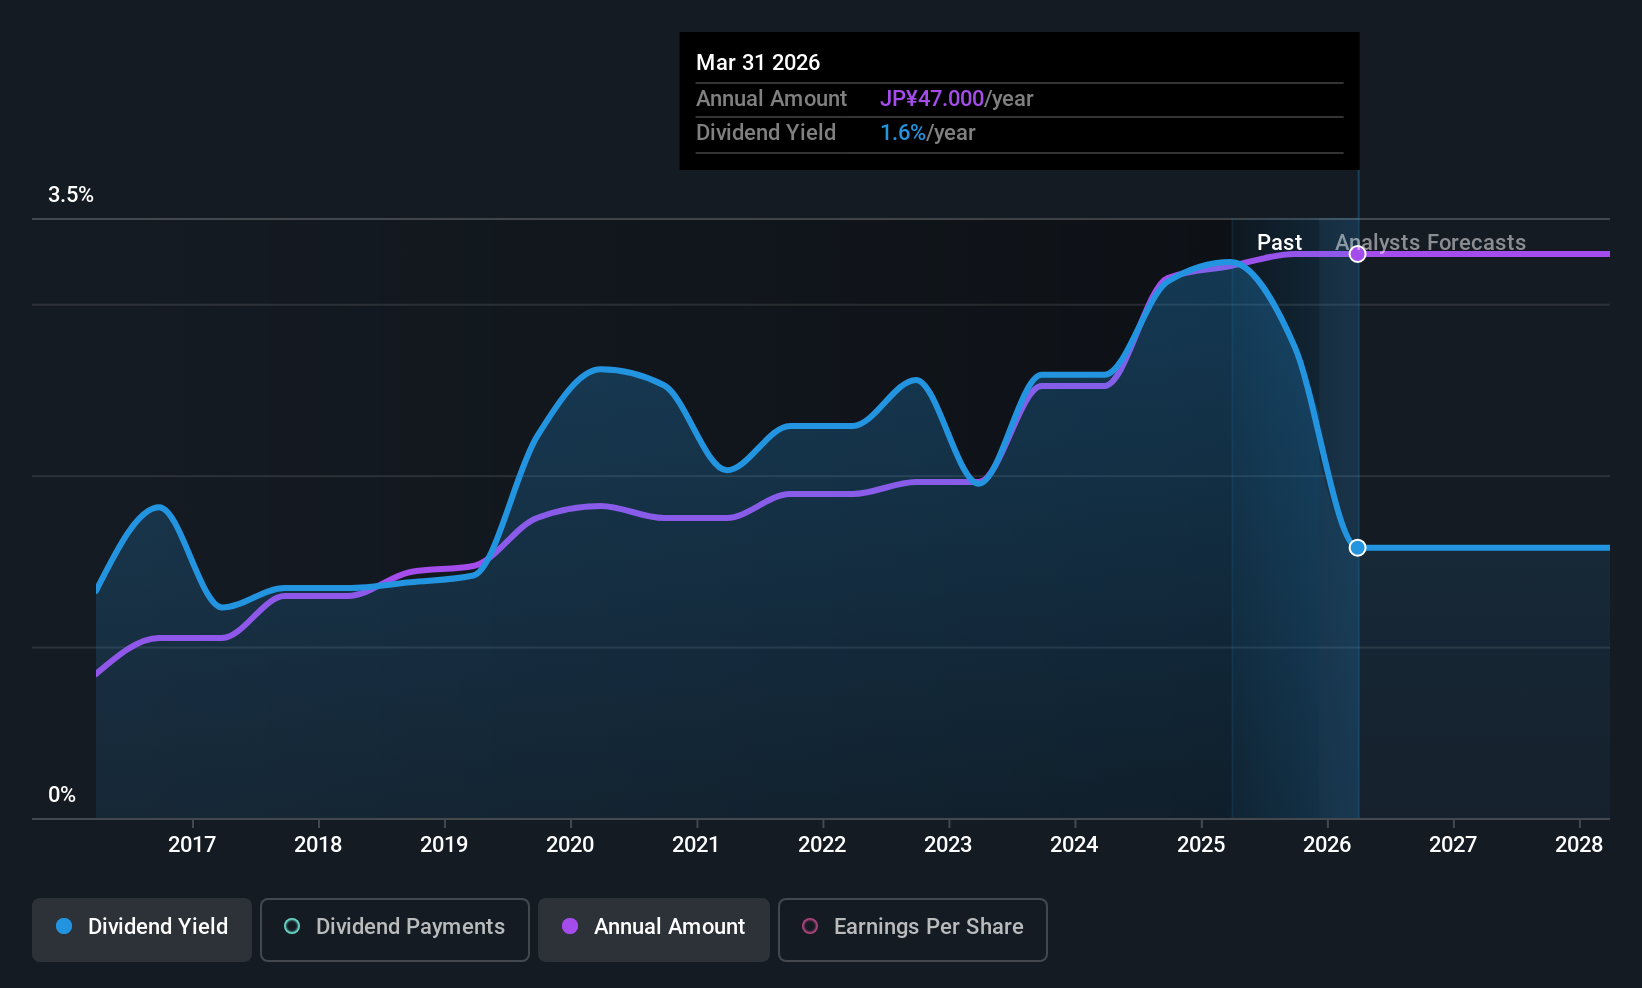Click the 3.5% y-axis label

click(71, 195)
